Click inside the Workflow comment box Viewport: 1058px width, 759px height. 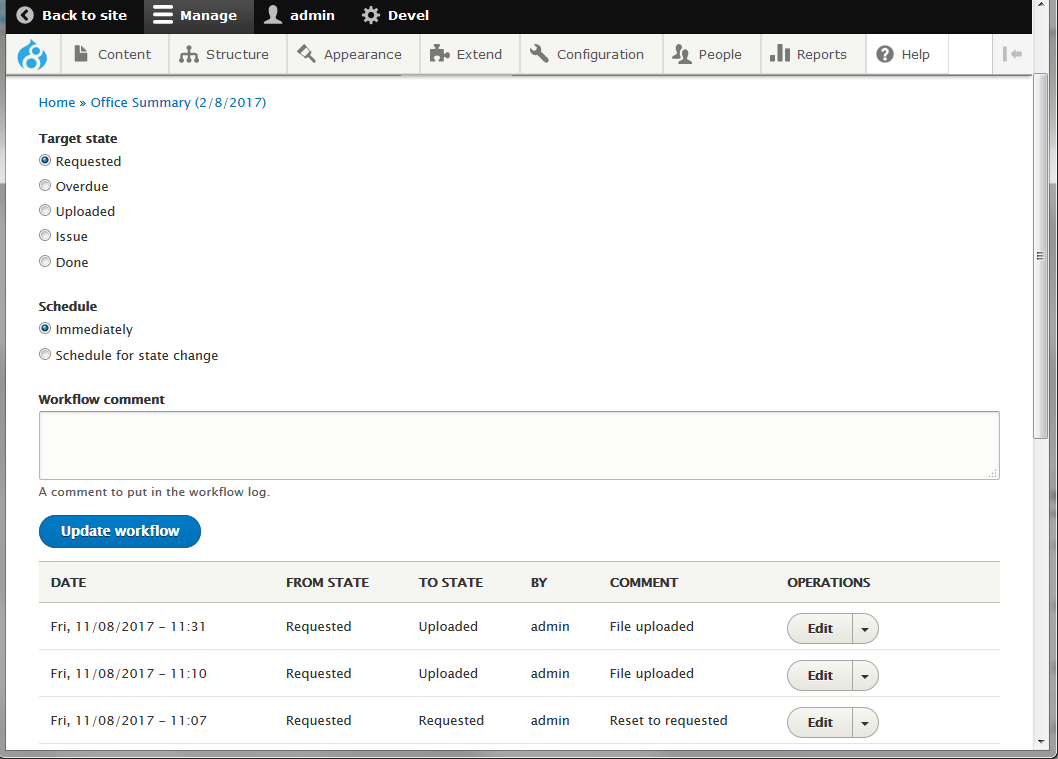point(519,444)
